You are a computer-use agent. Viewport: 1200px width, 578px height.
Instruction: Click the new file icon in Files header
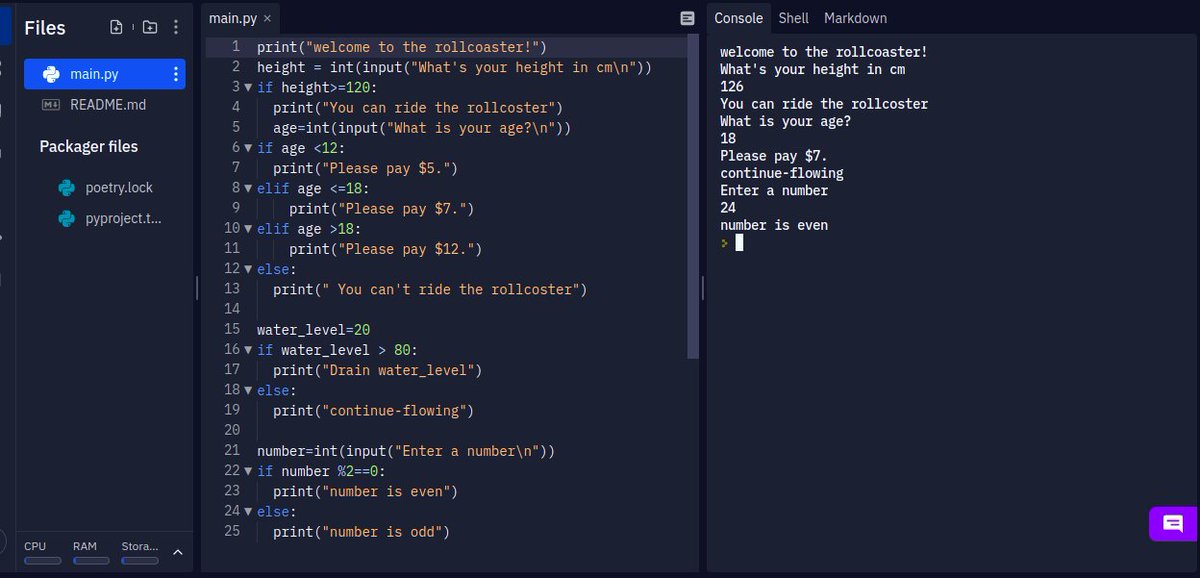[117, 27]
